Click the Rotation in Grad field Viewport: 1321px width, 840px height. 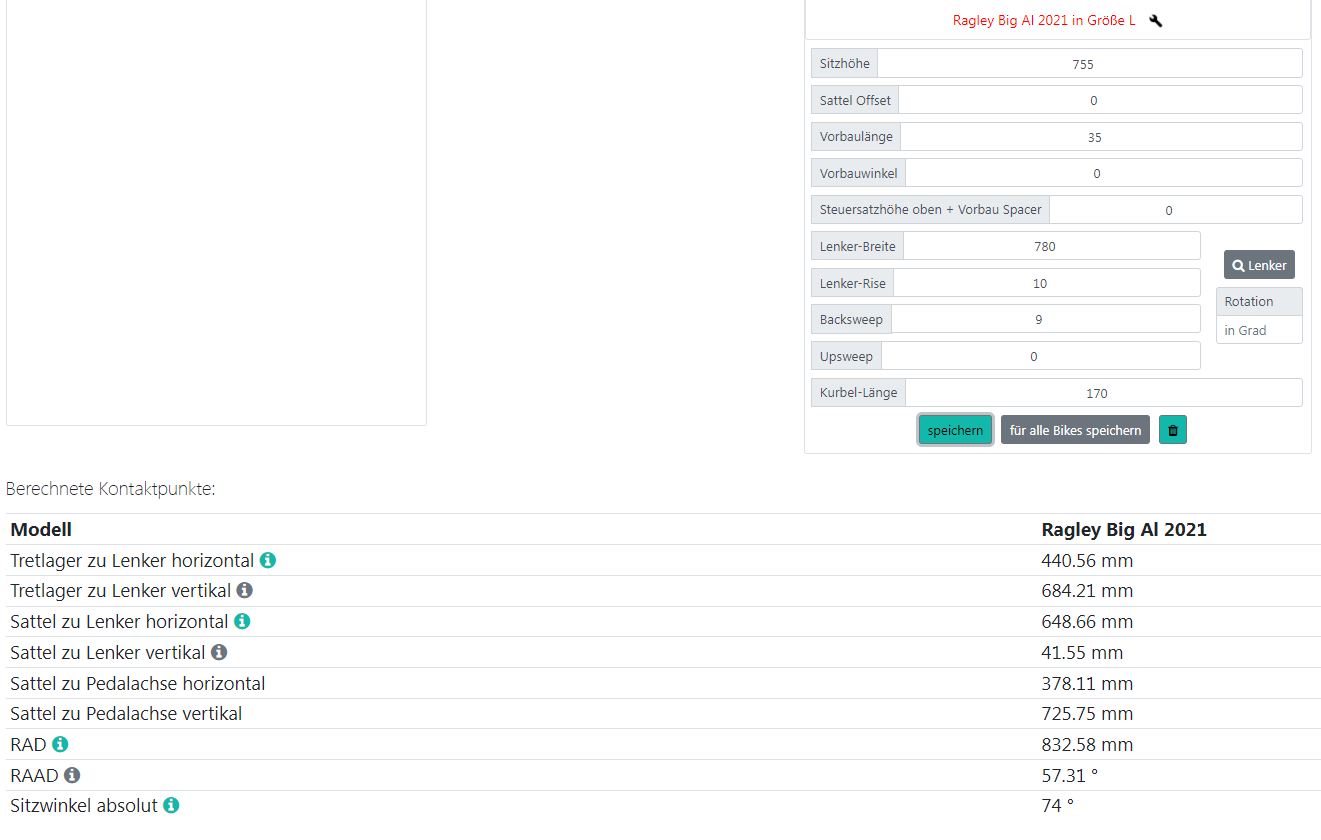1258,330
